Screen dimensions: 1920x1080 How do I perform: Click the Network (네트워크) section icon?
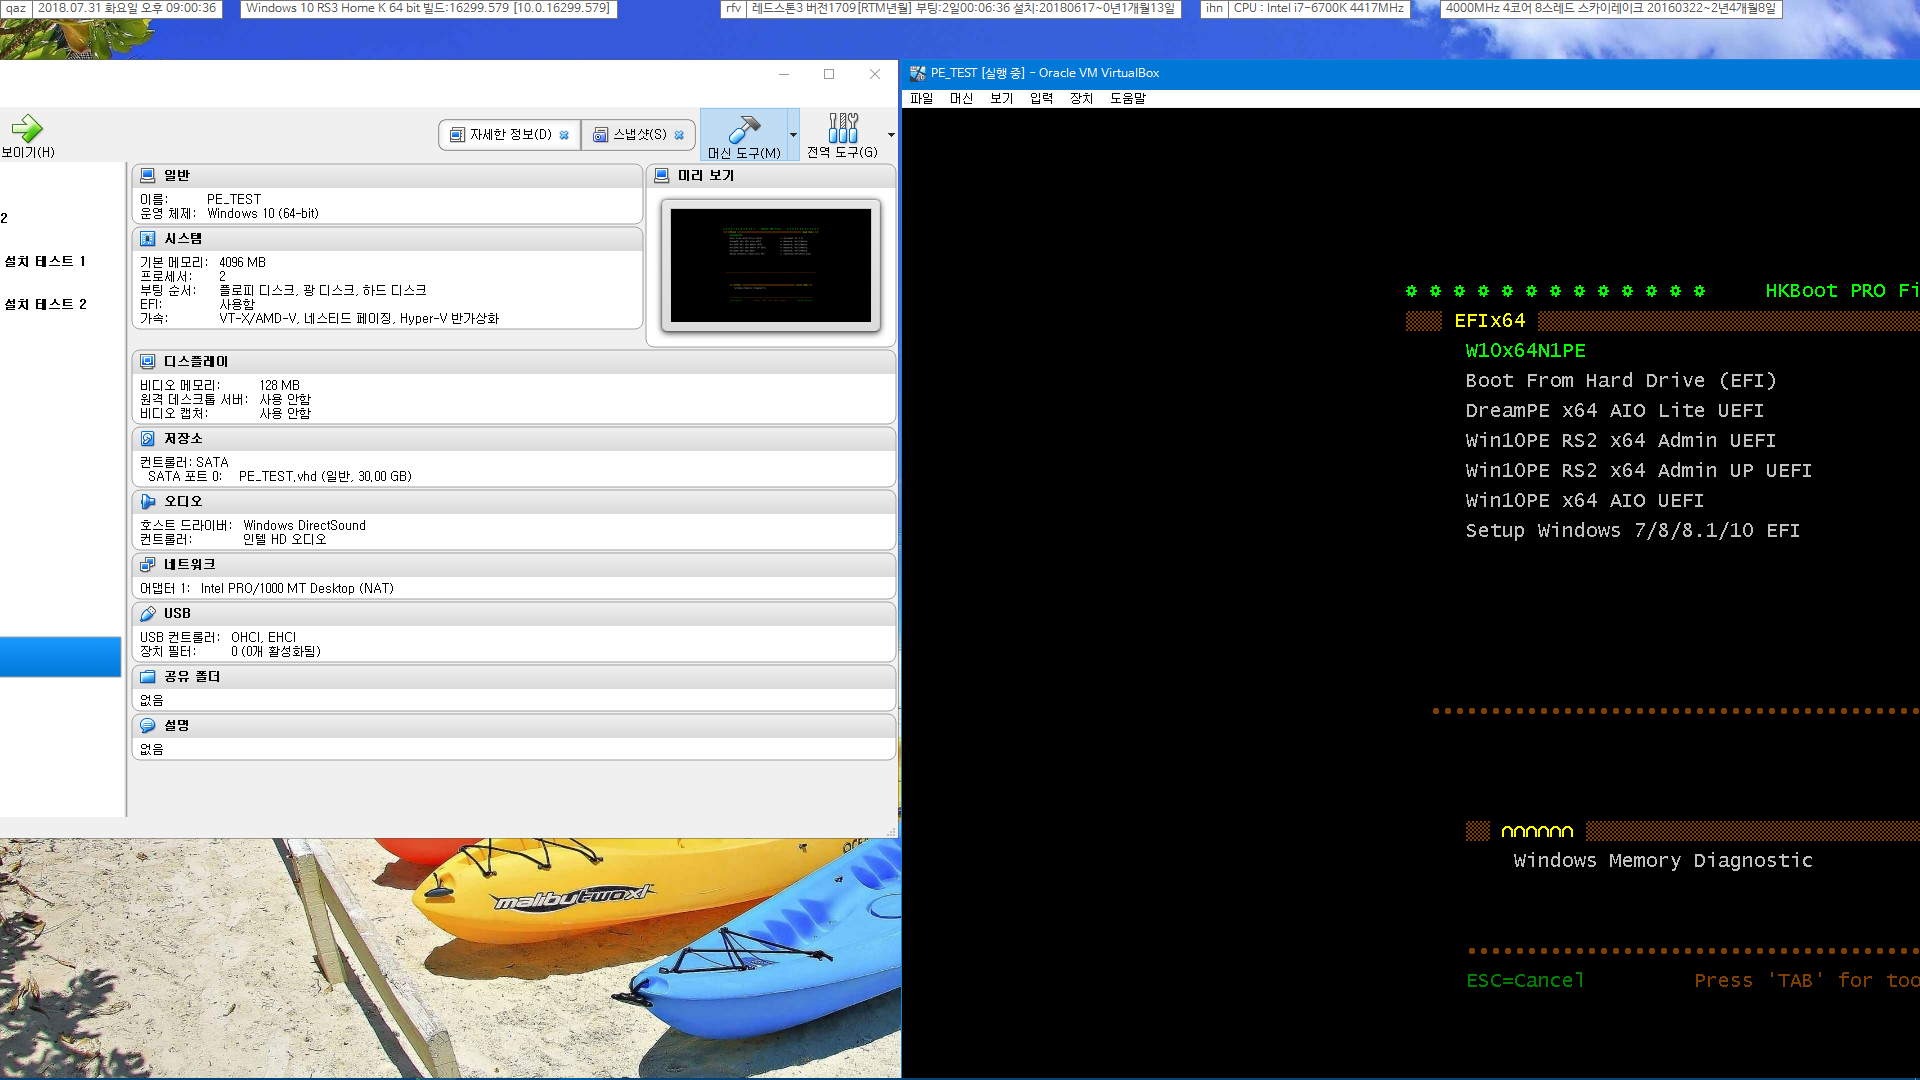point(148,564)
